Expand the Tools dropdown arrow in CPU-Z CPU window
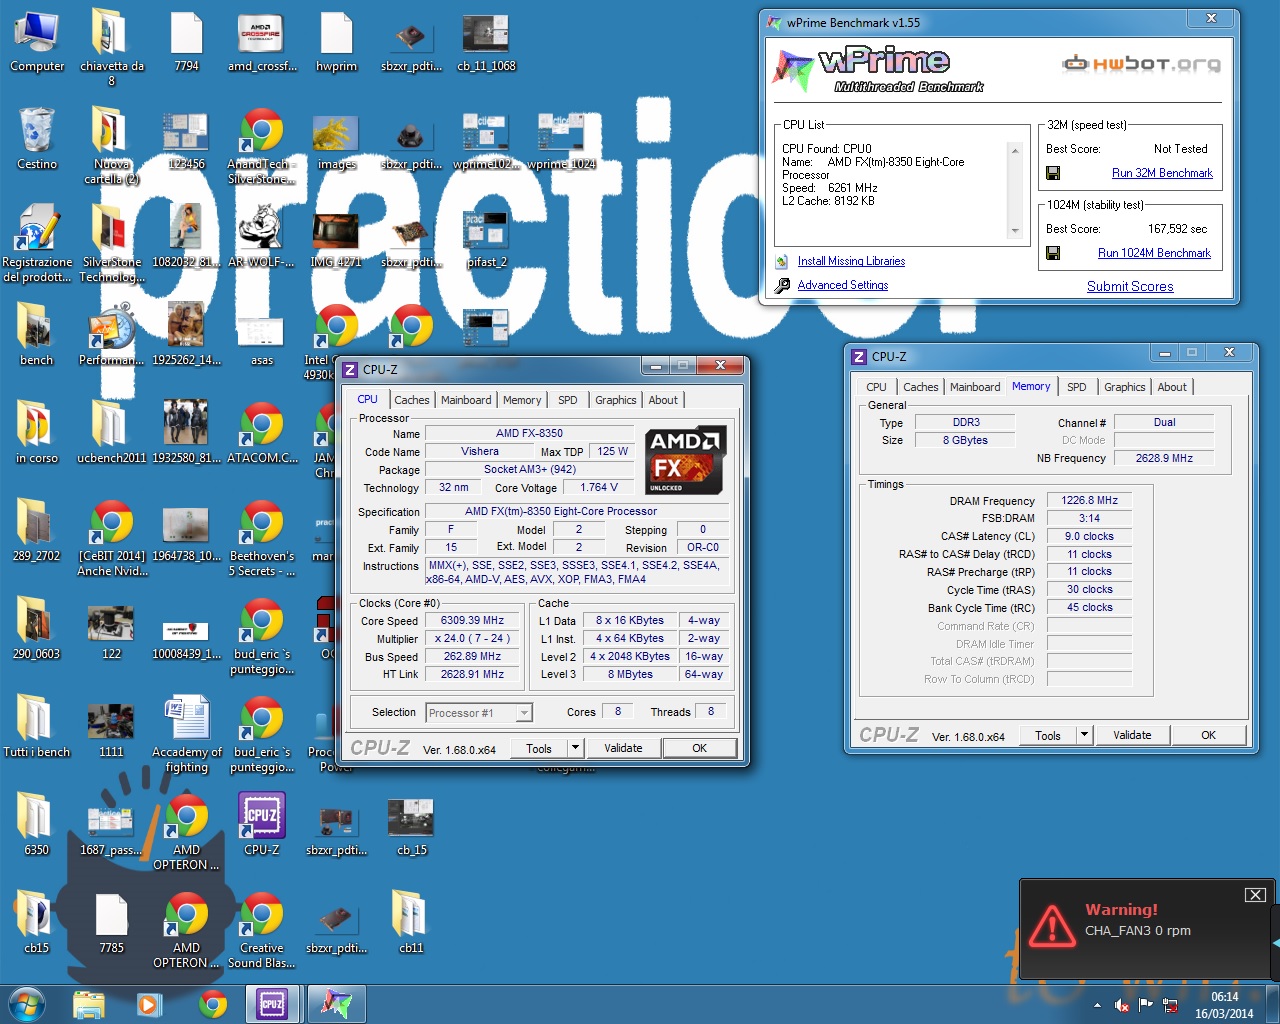1280x1024 pixels. (x=575, y=748)
